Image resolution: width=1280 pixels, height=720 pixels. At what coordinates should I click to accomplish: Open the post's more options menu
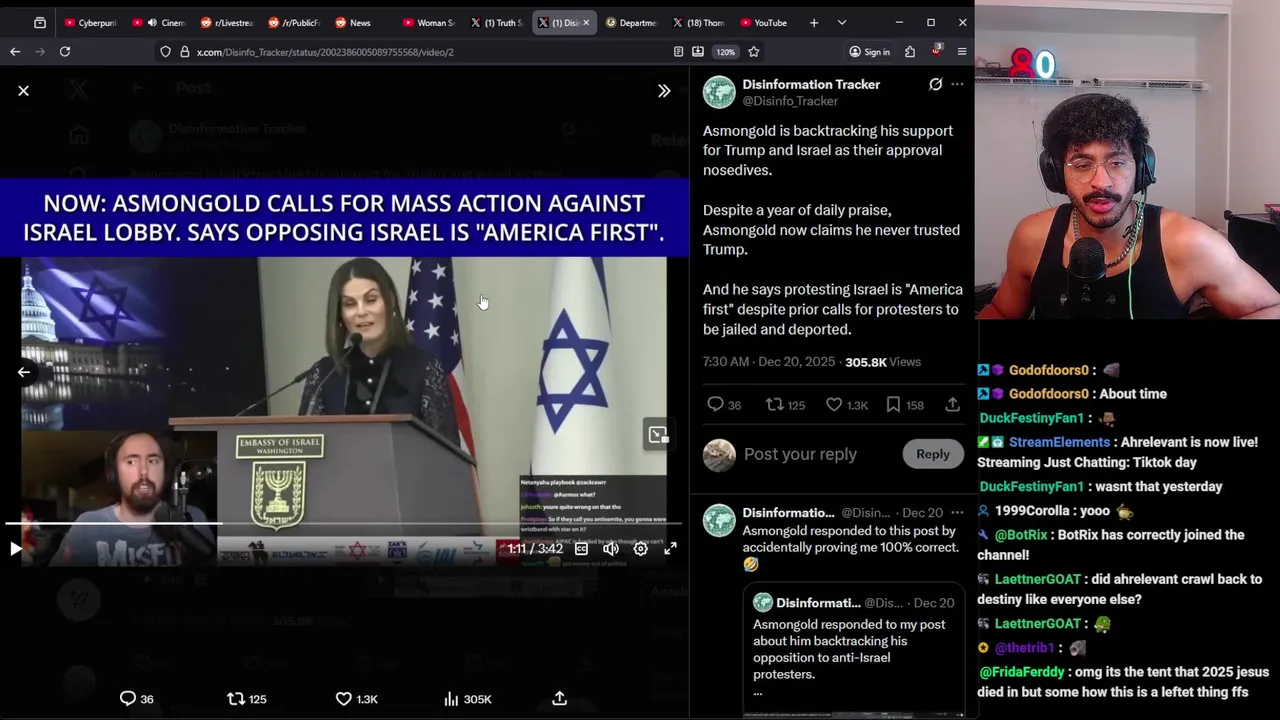(957, 85)
